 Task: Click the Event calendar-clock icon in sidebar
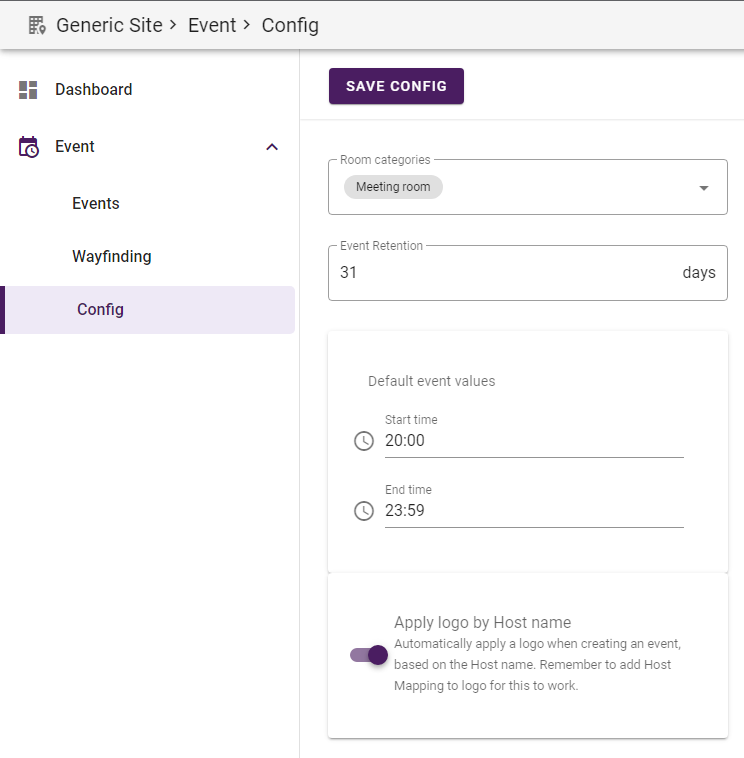click(x=28, y=147)
